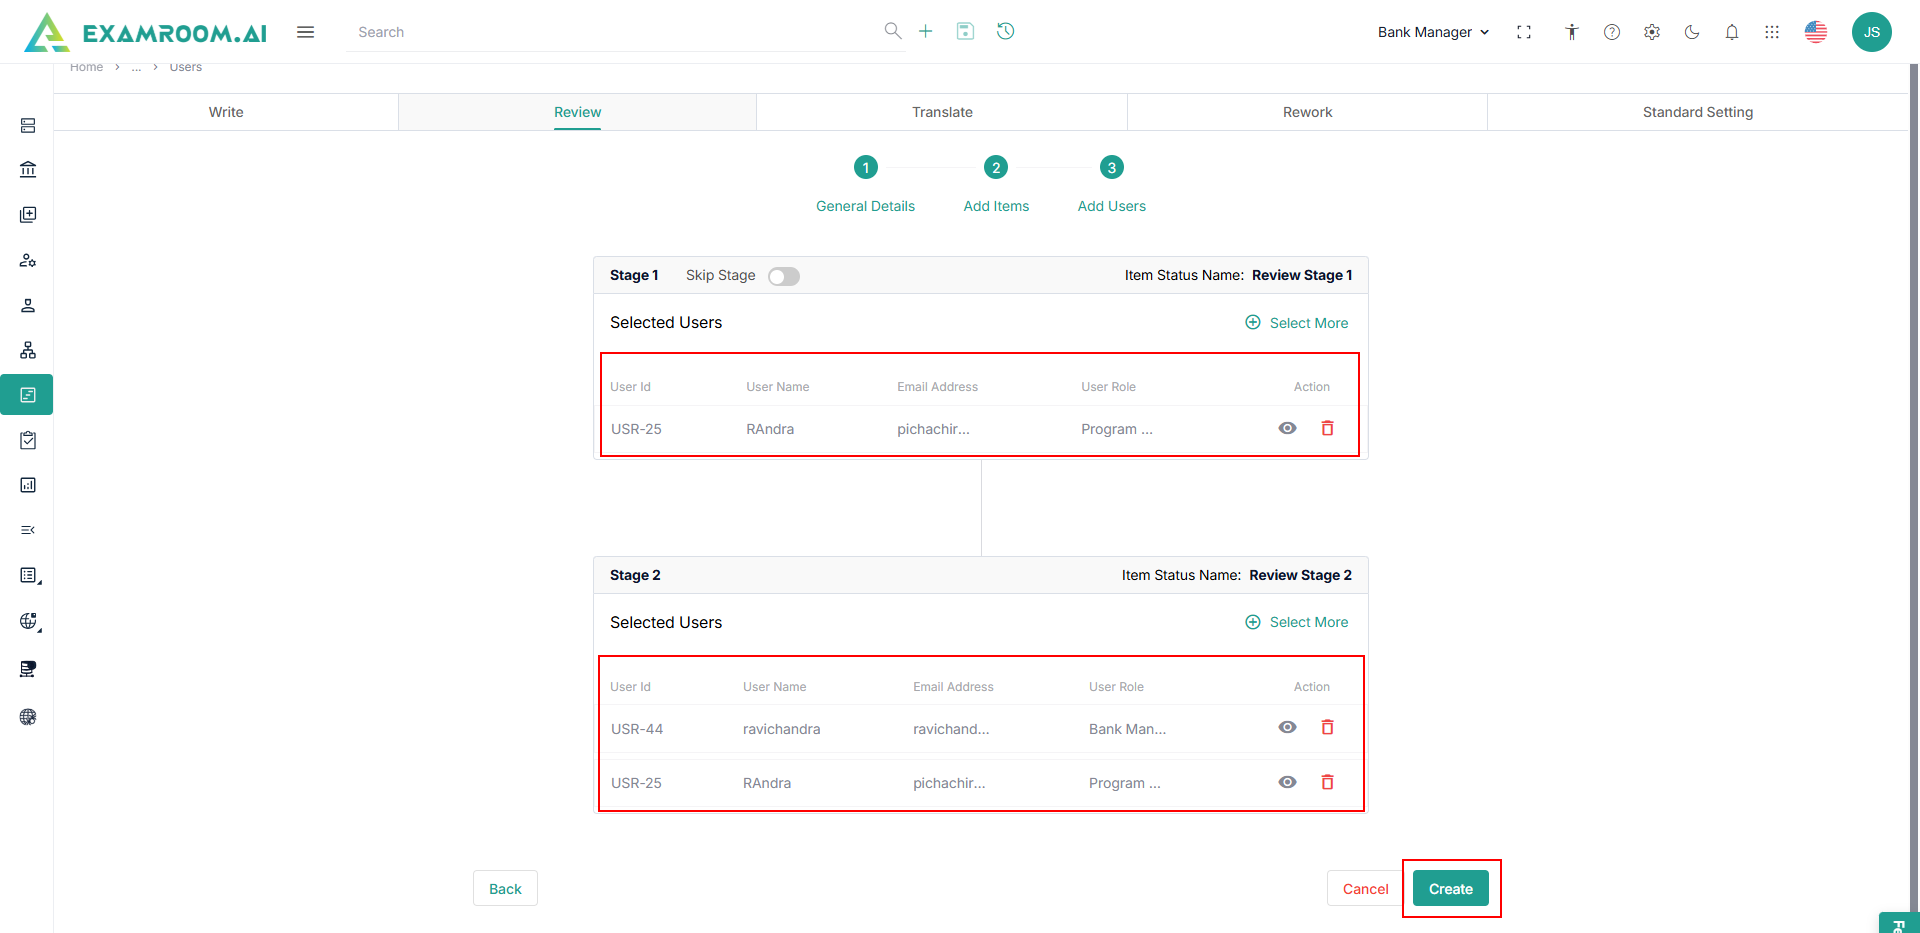Image resolution: width=1920 pixels, height=933 pixels.
Task: Switch to the Translate tab
Action: pyautogui.click(x=942, y=112)
